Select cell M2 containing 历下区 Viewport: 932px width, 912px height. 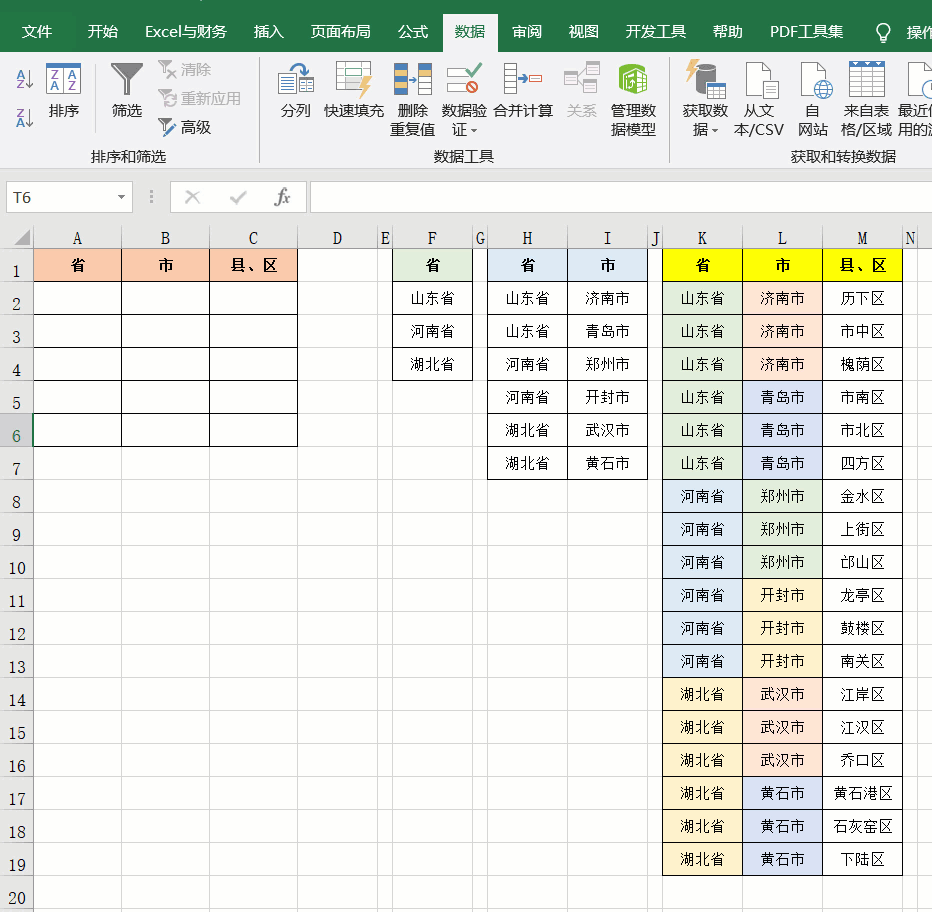pos(862,298)
